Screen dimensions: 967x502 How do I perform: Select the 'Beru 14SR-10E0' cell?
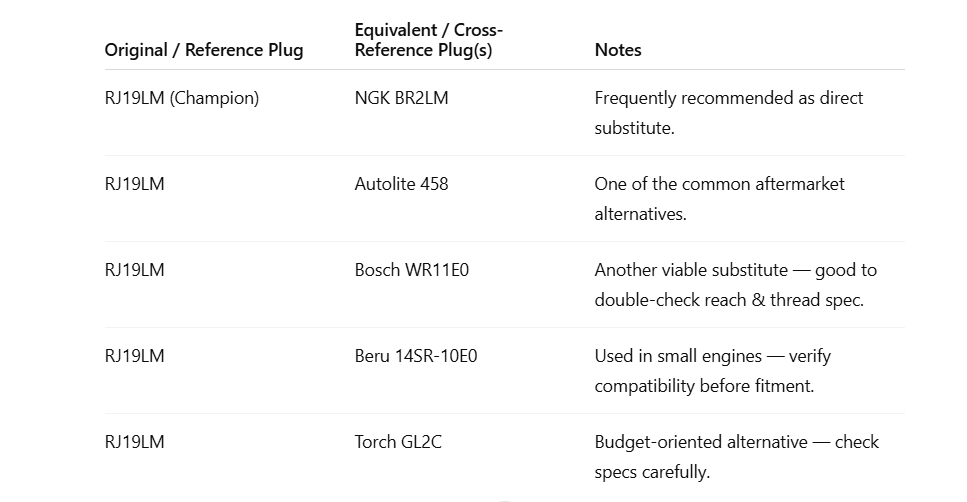click(415, 356)
